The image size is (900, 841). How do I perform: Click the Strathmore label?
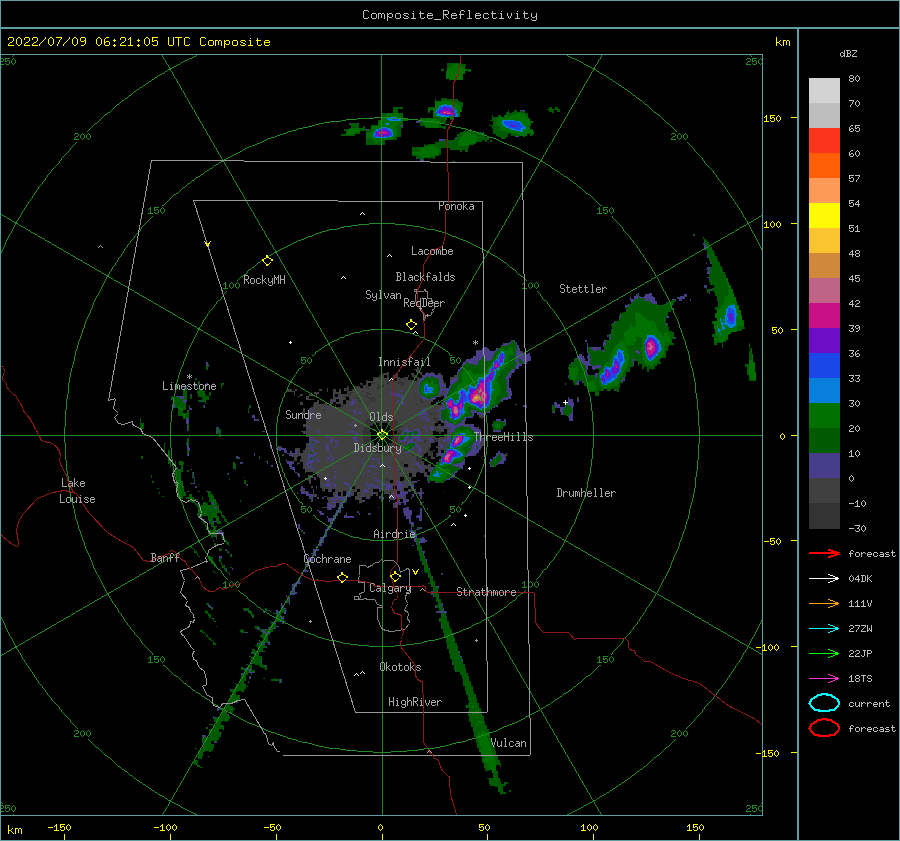pyautogui.click(x=486, y=592)
